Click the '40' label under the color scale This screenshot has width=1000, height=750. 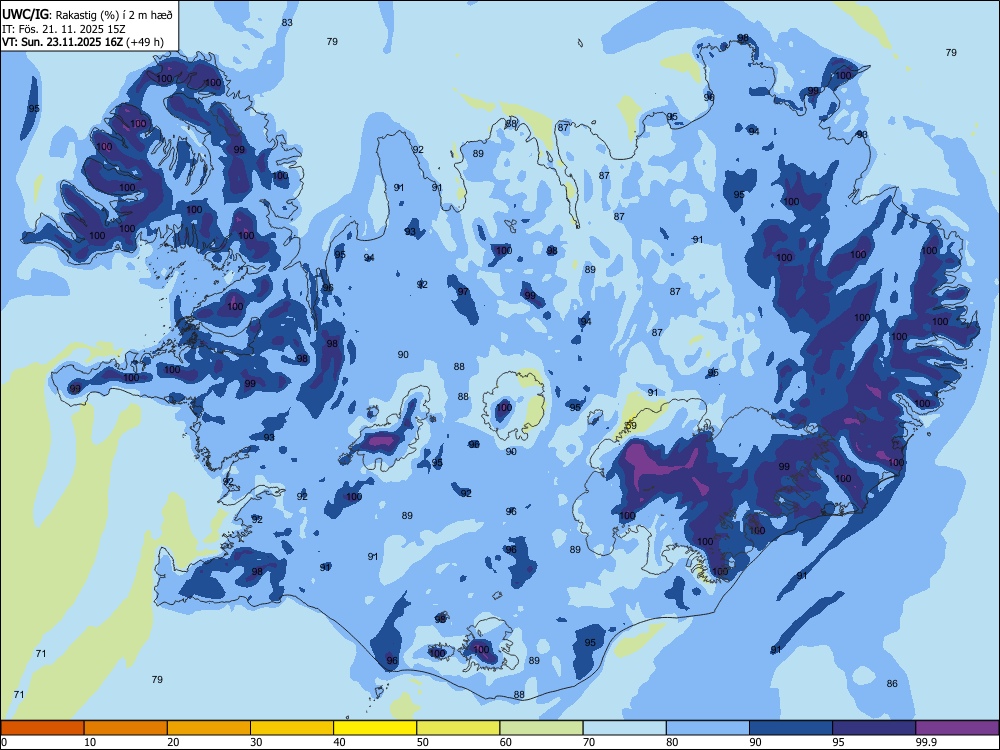tap(339, 742)
